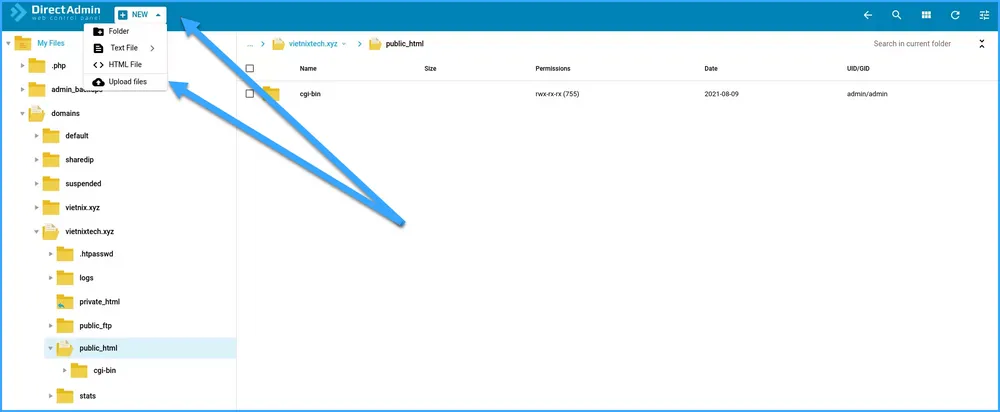The height and width of the screenshot is (412, 1000).
Task: Check the cgi-bin row checkbox
Action: click(x=250, y=94)
